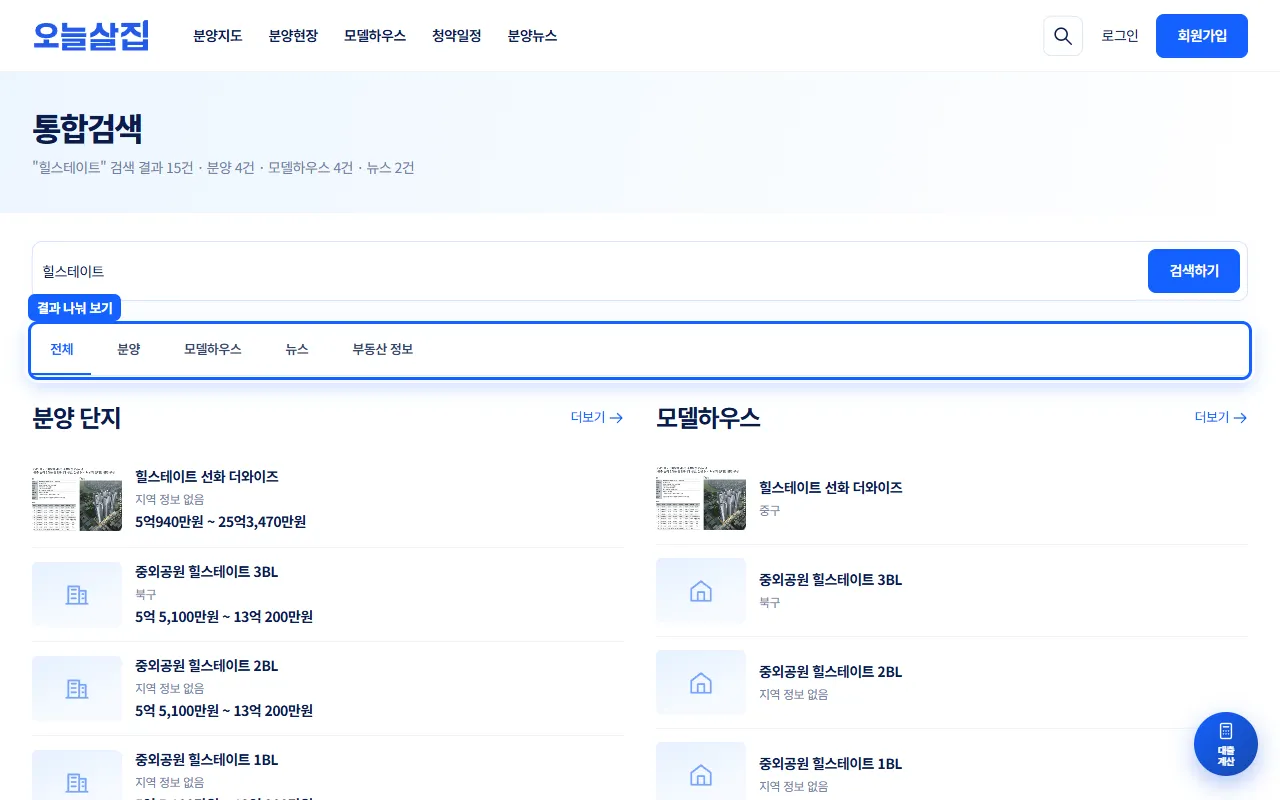
Task: Click building icon for 중외공원 힐스테이트 2BL 분양
Action: coord(77,689)
